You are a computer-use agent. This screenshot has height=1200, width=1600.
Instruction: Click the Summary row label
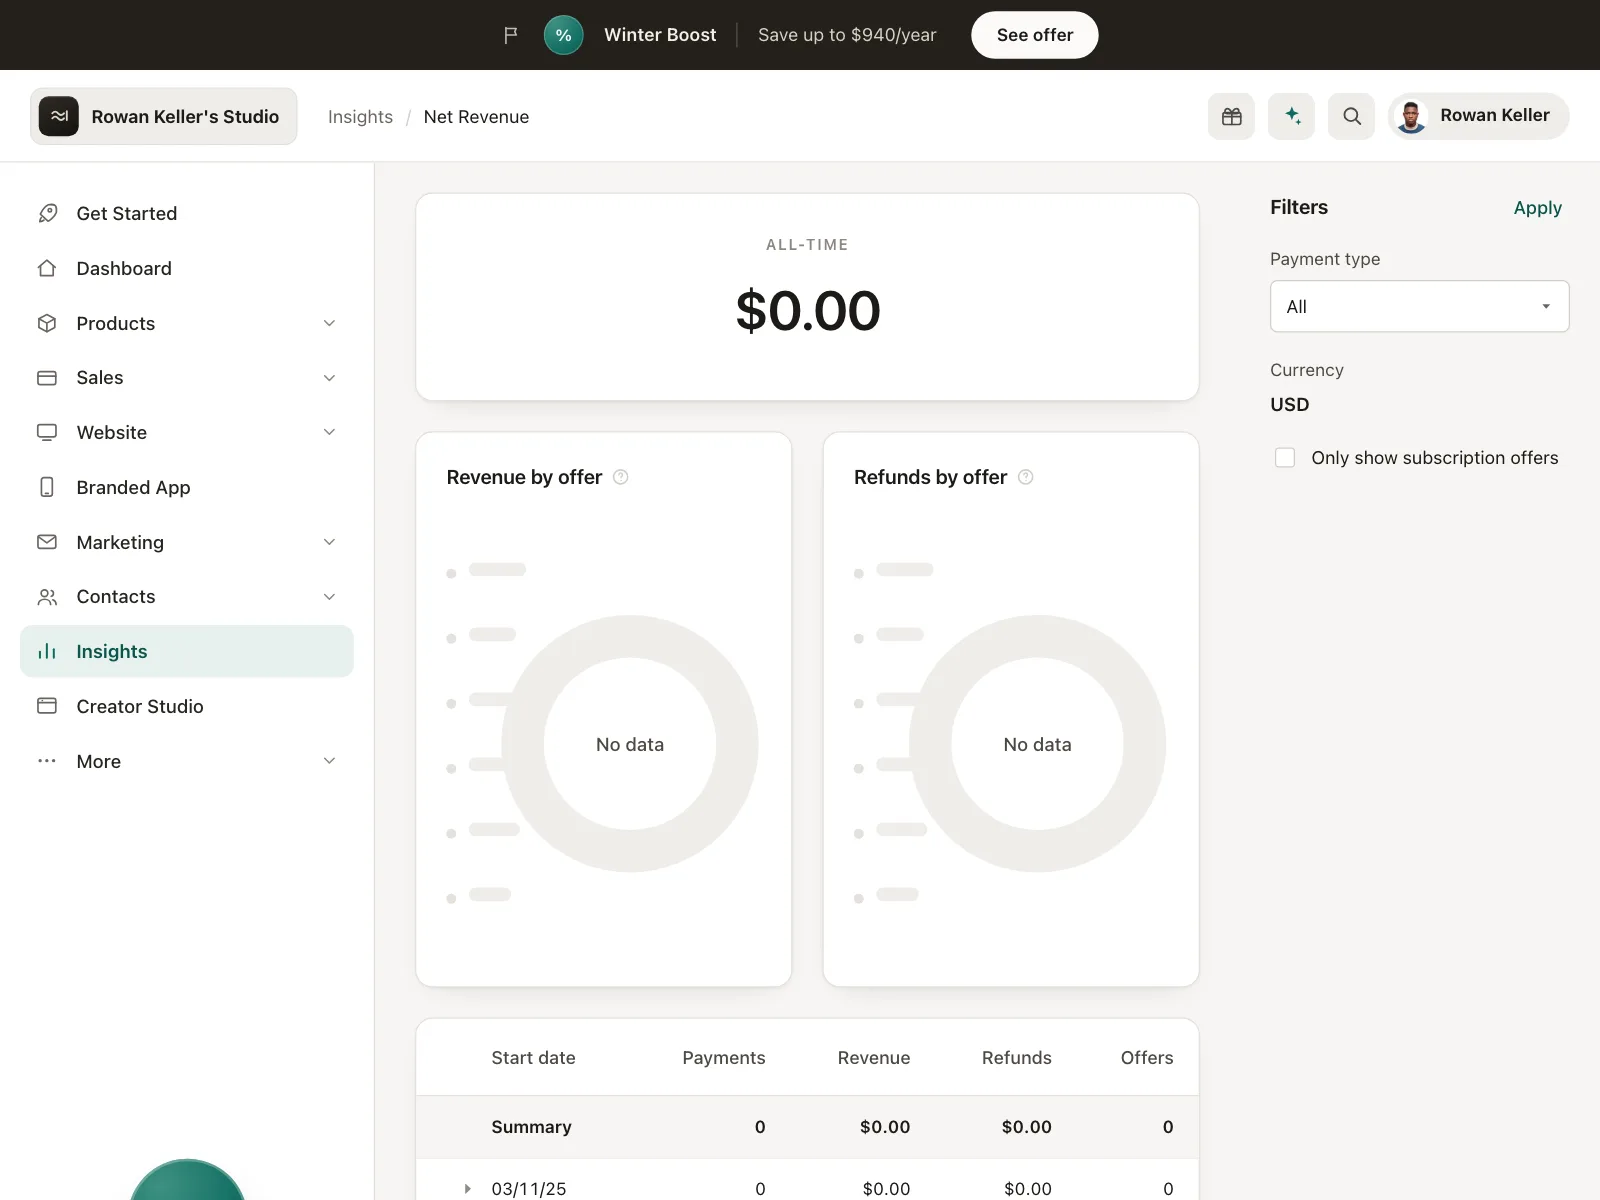(531, 1127)
